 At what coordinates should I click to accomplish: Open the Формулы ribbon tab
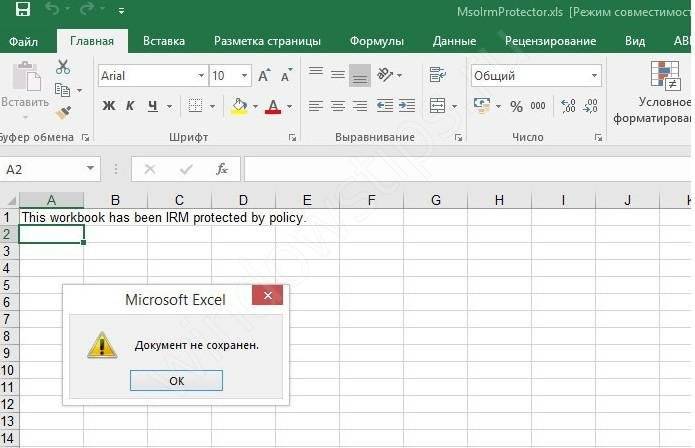coord(376,41)
